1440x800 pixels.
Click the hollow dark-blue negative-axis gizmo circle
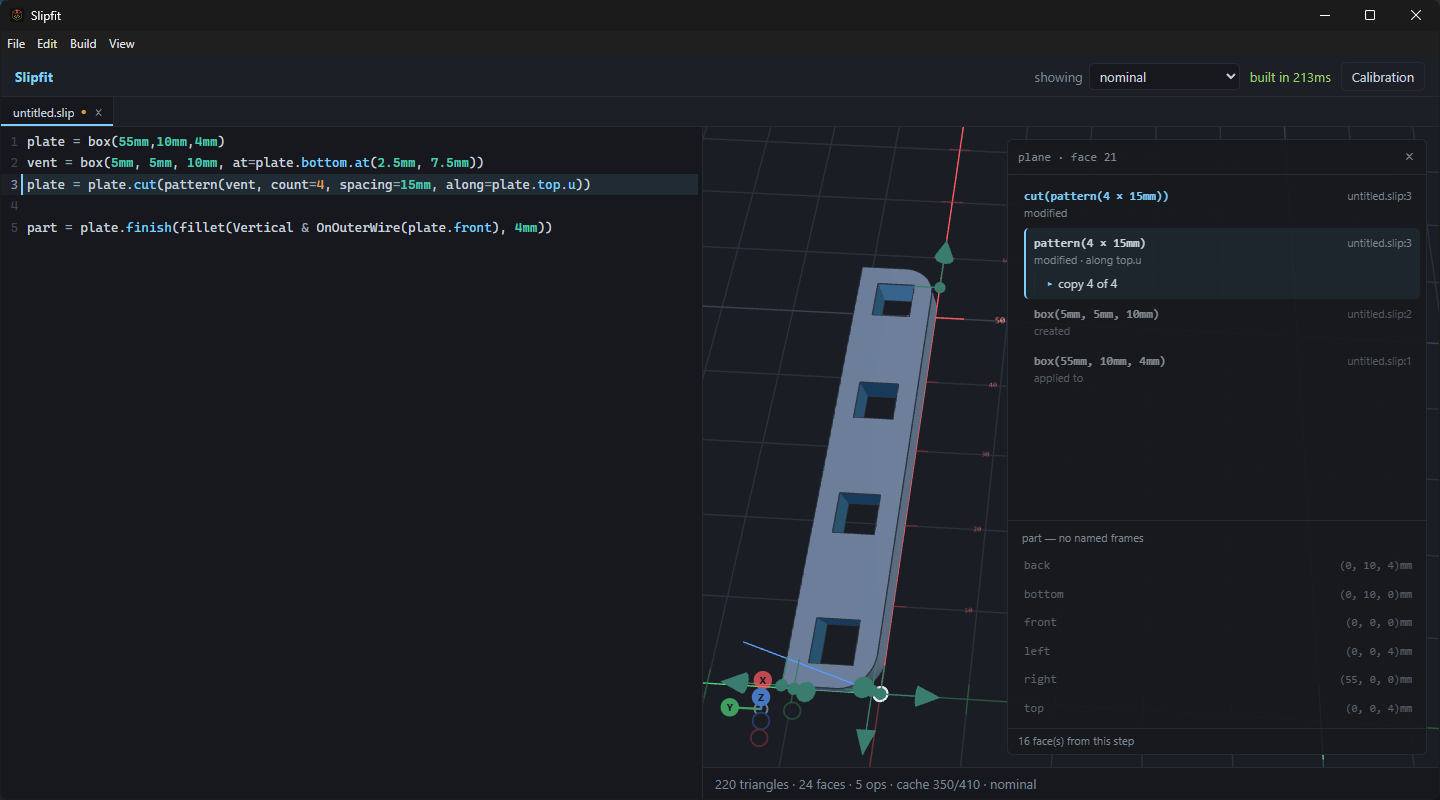pyautogui.click(x=761, y=720)
